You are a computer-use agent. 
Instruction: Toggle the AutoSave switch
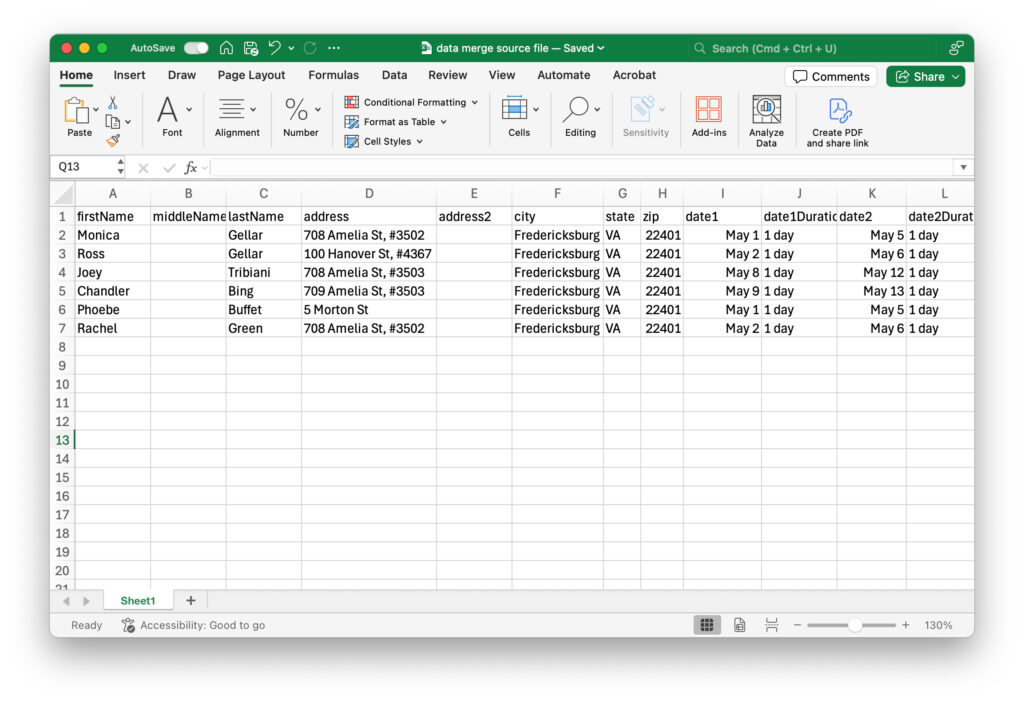click(196, 48)
